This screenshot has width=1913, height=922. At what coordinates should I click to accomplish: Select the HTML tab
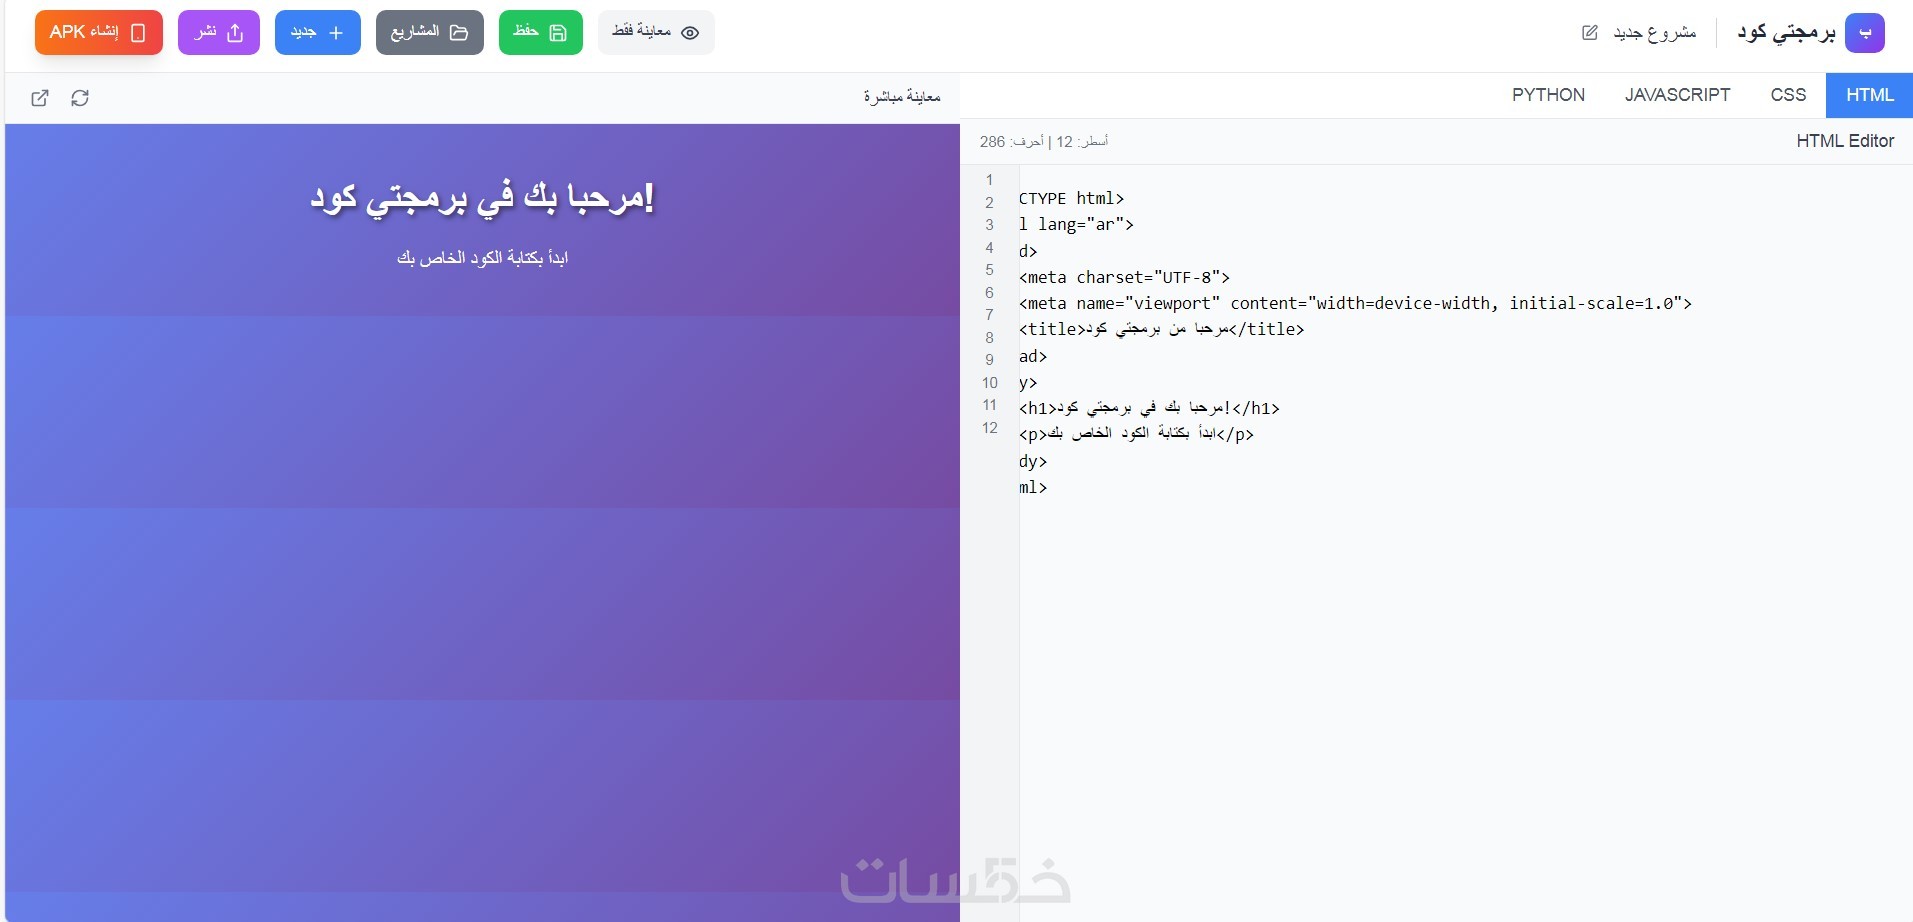pyautogui.click(x=1869, y=95)
